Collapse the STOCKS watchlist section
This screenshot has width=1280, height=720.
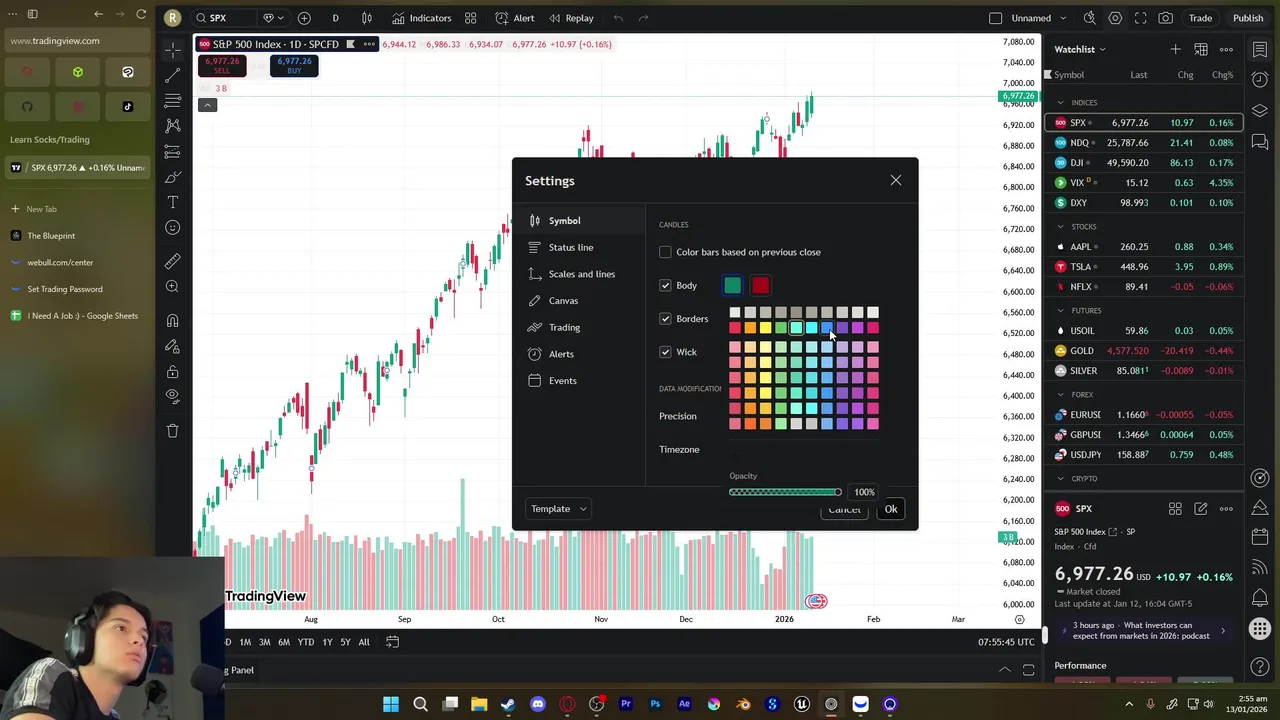[1060, 227]
